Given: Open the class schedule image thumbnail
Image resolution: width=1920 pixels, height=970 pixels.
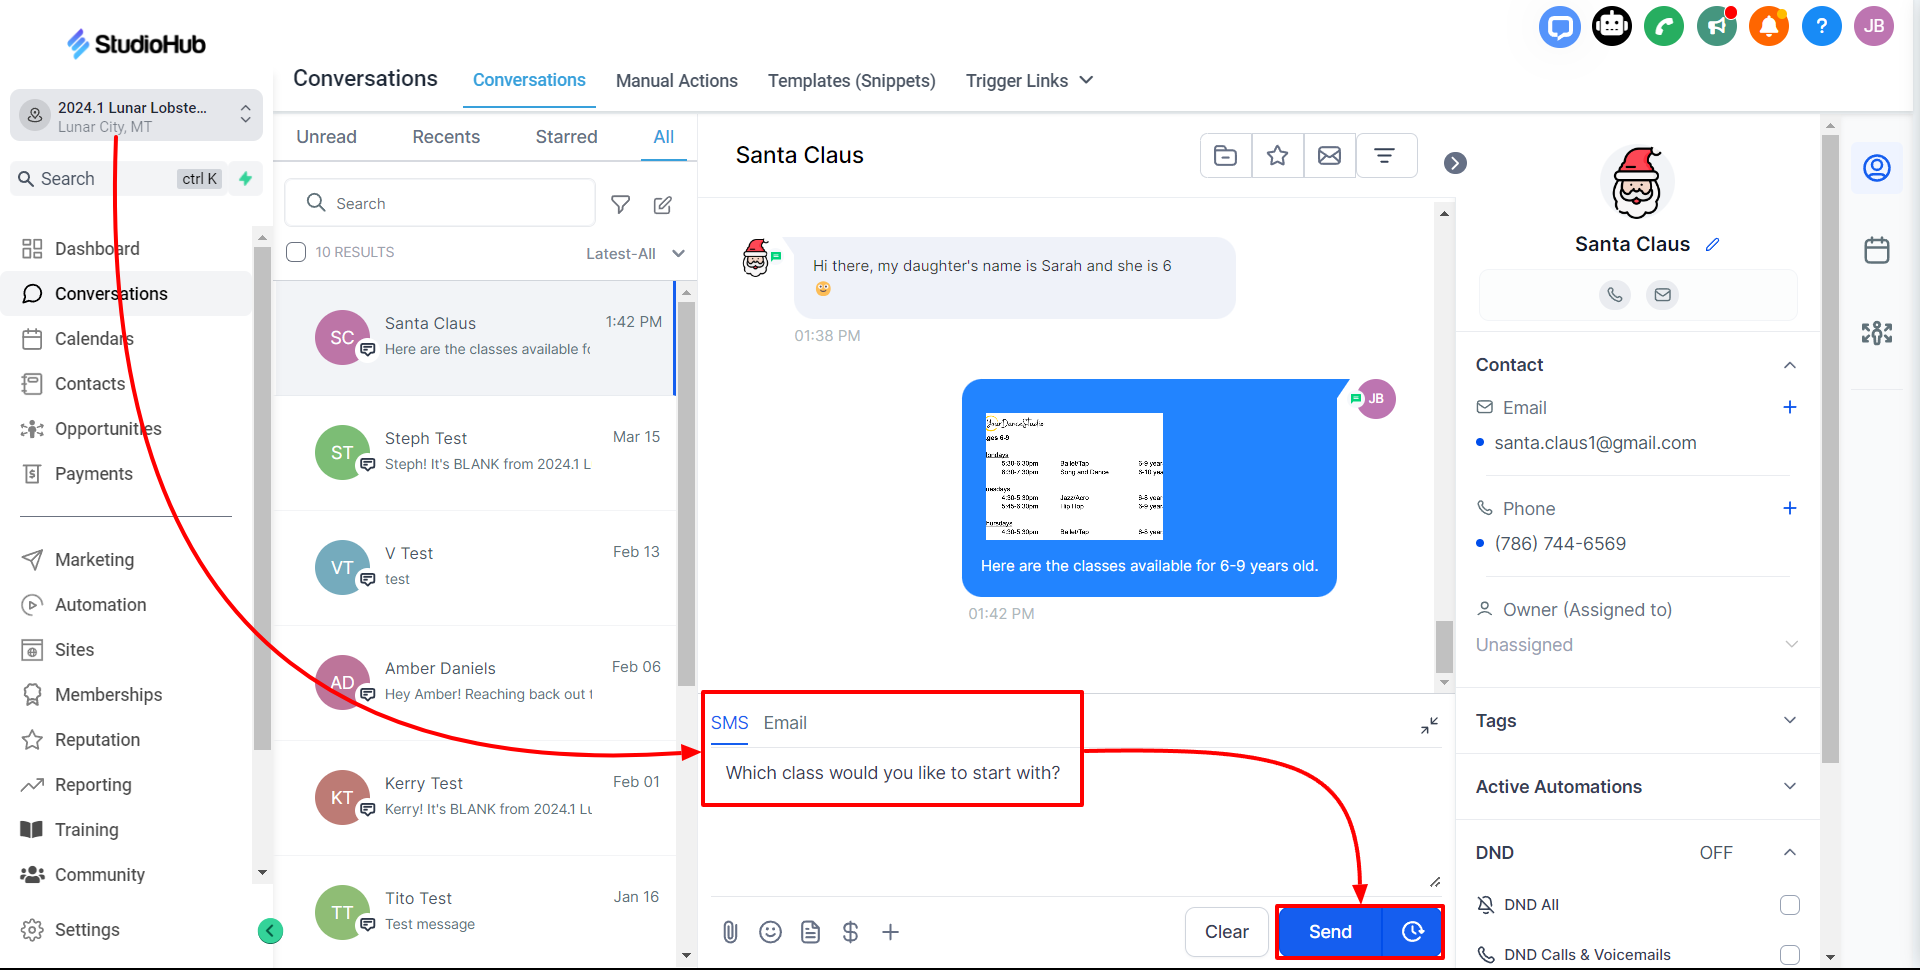Looking at the screenshot, I should click(x=1074, y=476).
